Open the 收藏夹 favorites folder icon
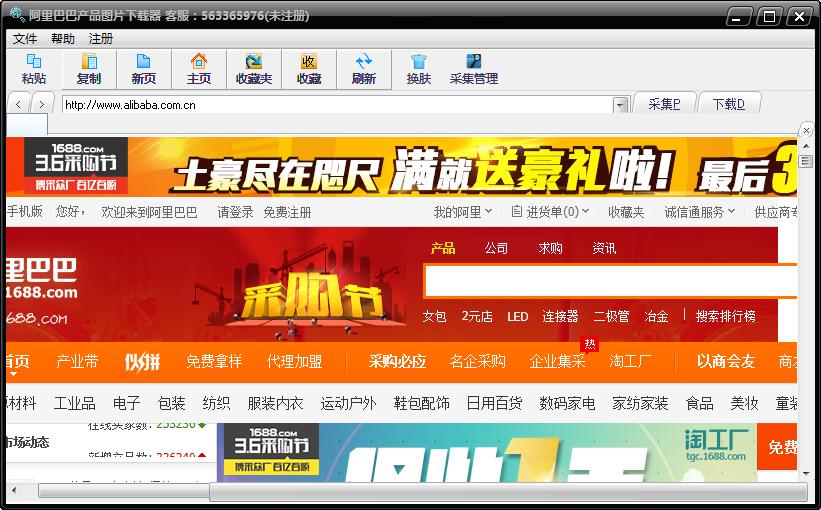The image size is (821, 510). (254, 69)
